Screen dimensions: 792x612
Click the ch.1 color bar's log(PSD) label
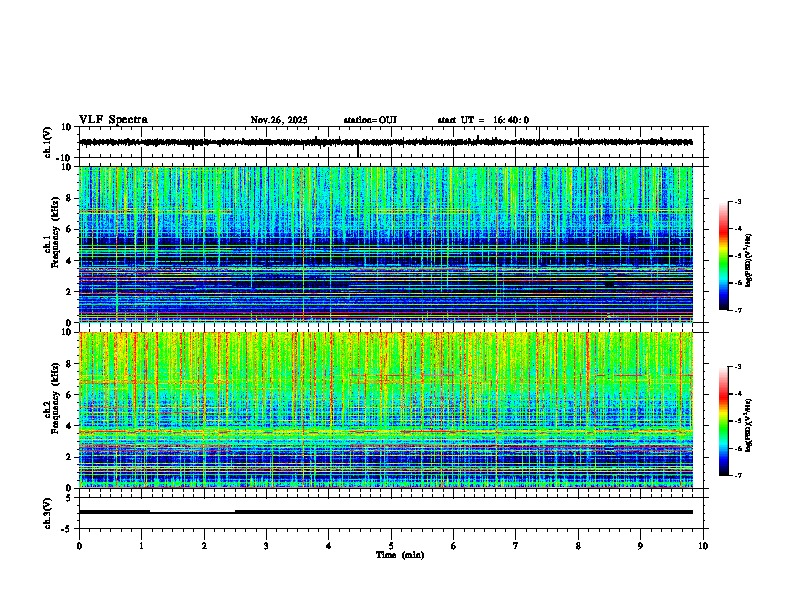click(x=749, y=260)
